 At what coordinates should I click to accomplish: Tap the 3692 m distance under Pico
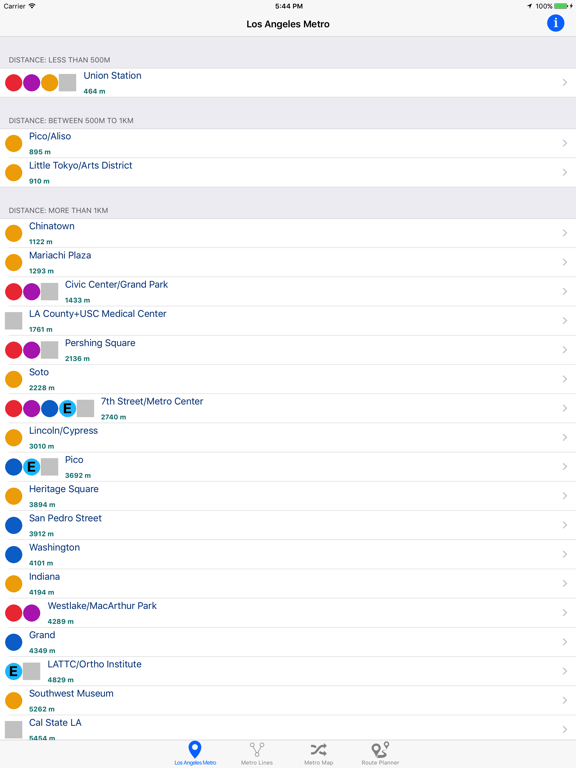(x=78, y=476)
